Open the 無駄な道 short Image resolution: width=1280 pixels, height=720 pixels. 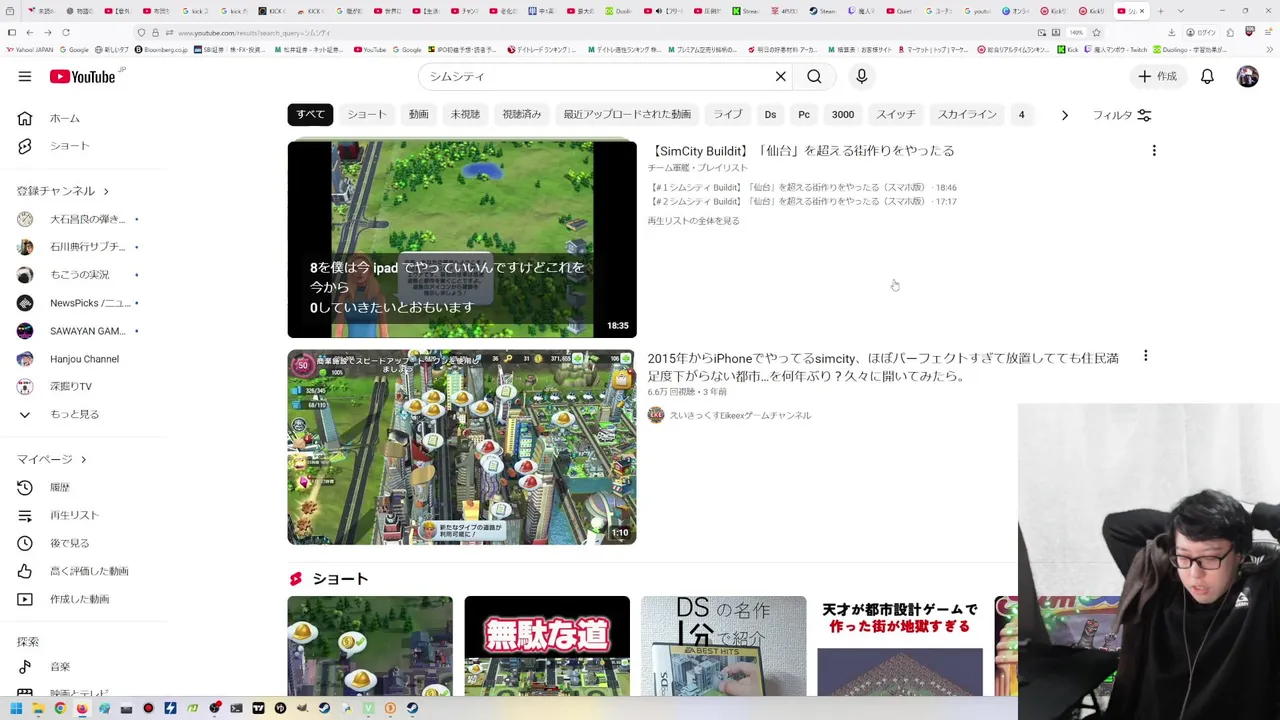coord(547,646)
